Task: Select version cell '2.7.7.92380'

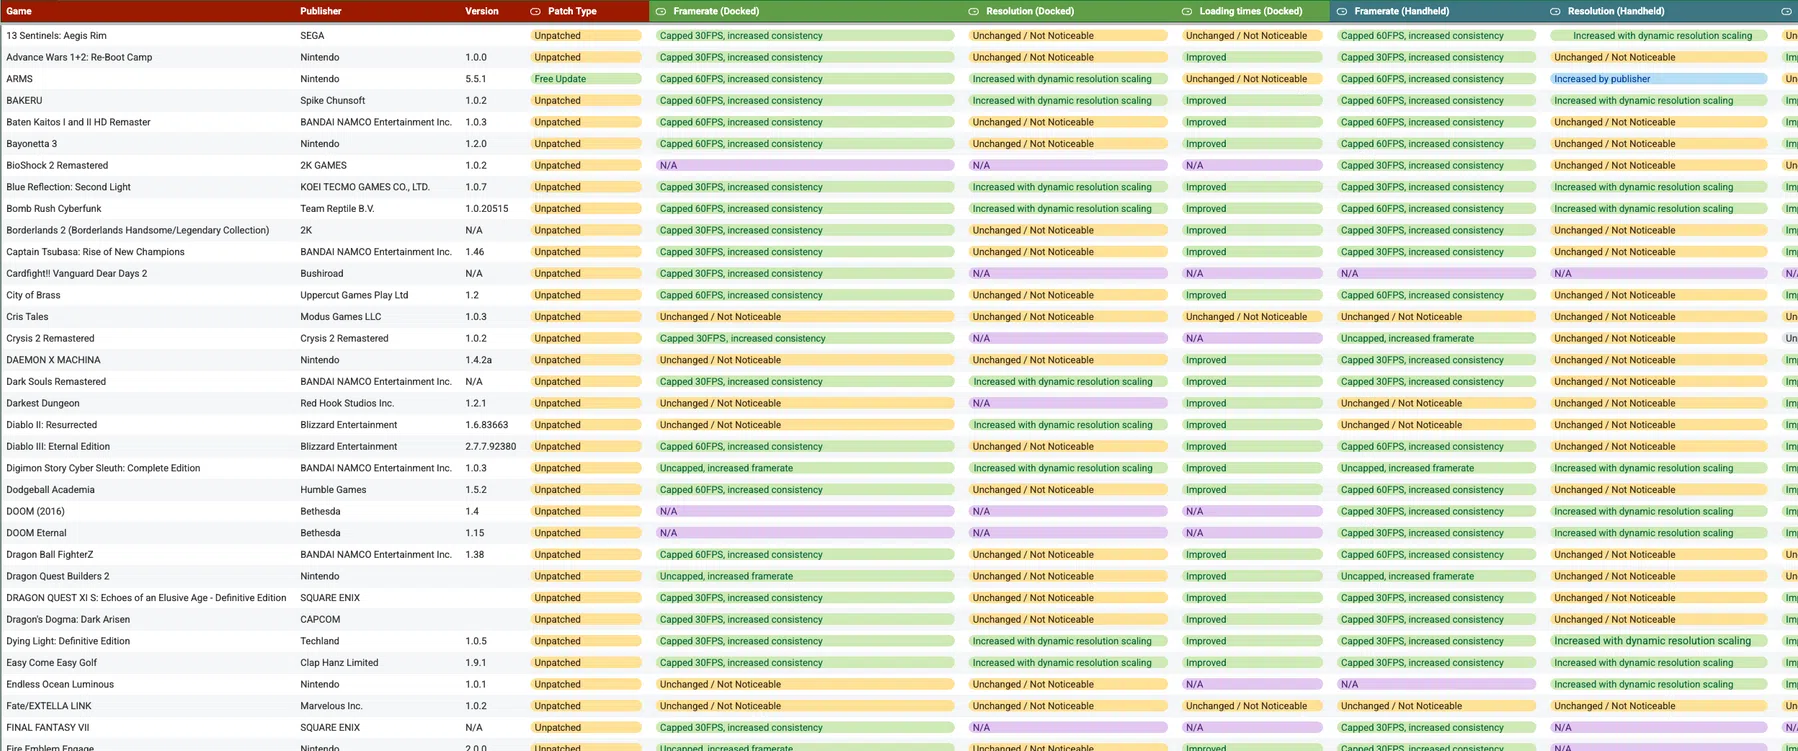Action: [491, 447]
